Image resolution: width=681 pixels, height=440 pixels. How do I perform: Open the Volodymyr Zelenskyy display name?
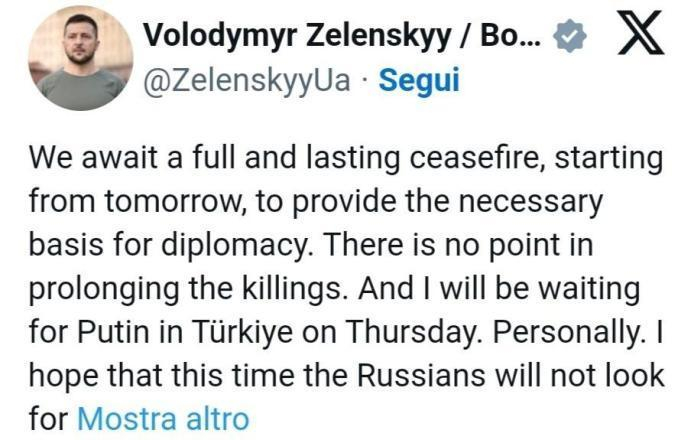click(298, 36)
